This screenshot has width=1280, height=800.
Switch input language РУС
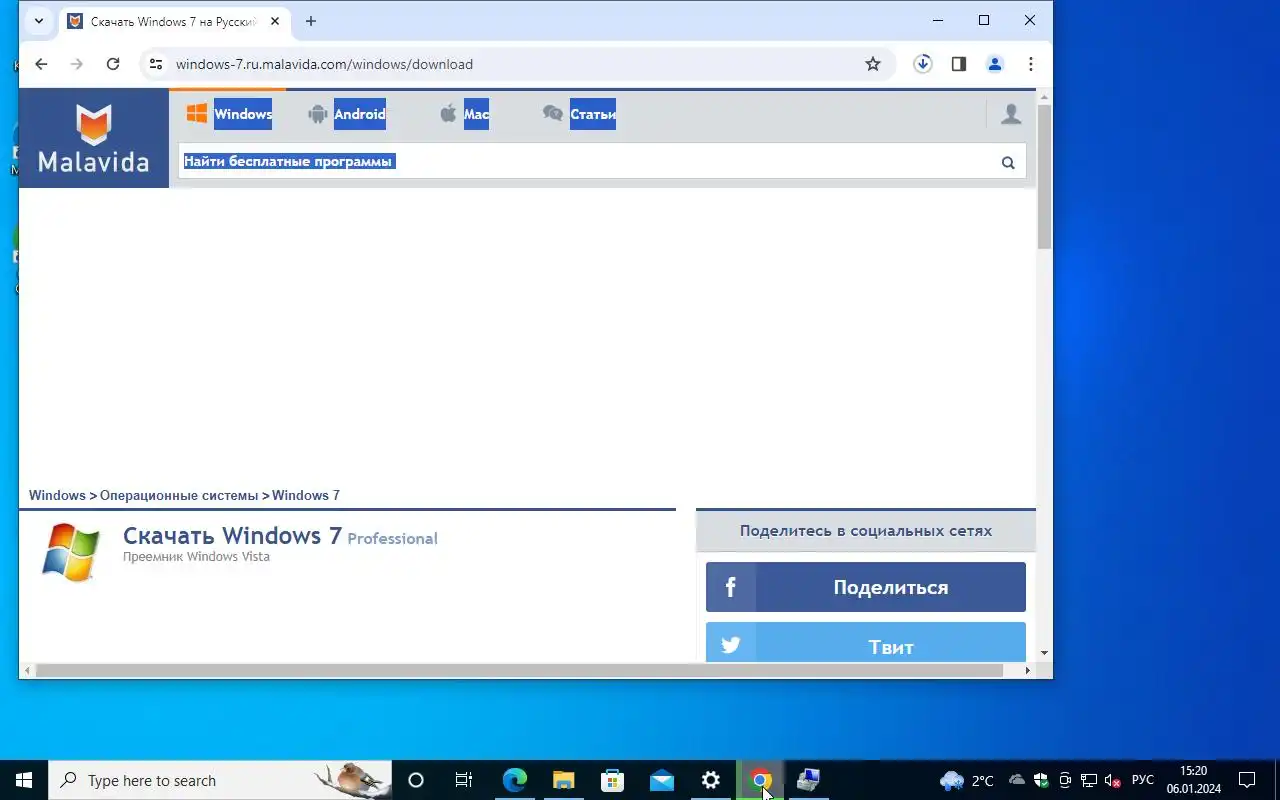pyautogui.click(x=1142, y=780)
